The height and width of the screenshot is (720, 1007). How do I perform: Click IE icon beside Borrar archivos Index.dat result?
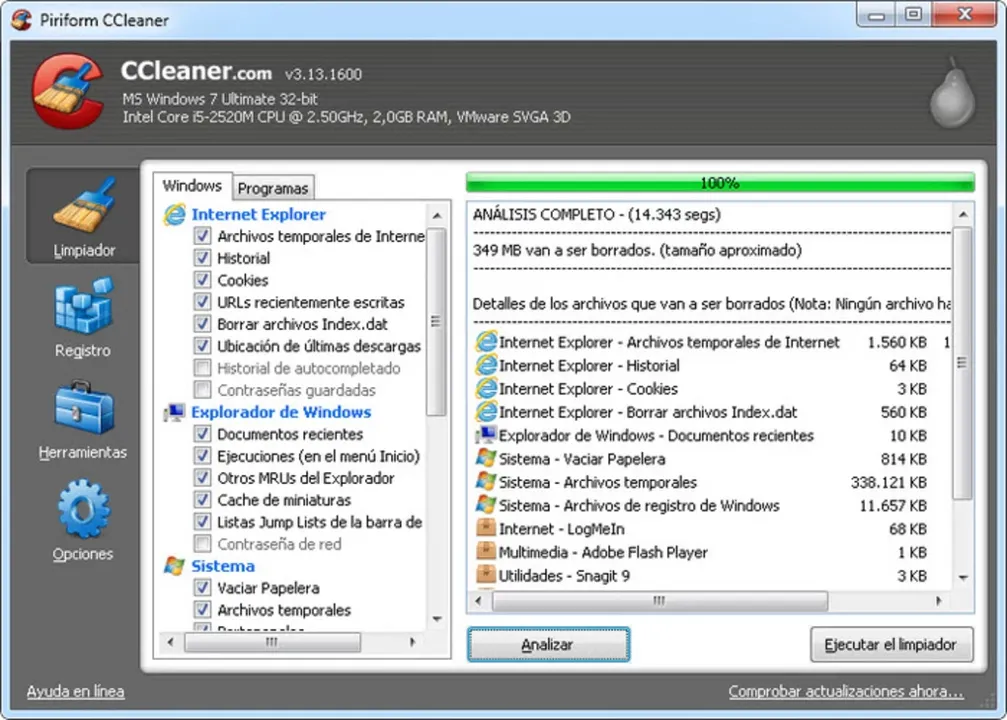(486, 412)
